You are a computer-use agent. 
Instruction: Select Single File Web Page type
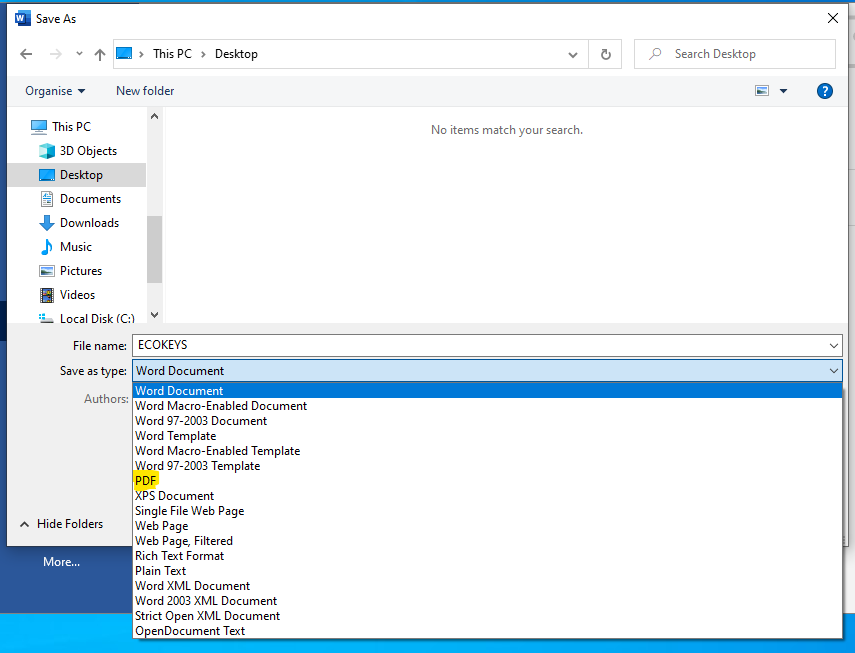tap(487, 511)
